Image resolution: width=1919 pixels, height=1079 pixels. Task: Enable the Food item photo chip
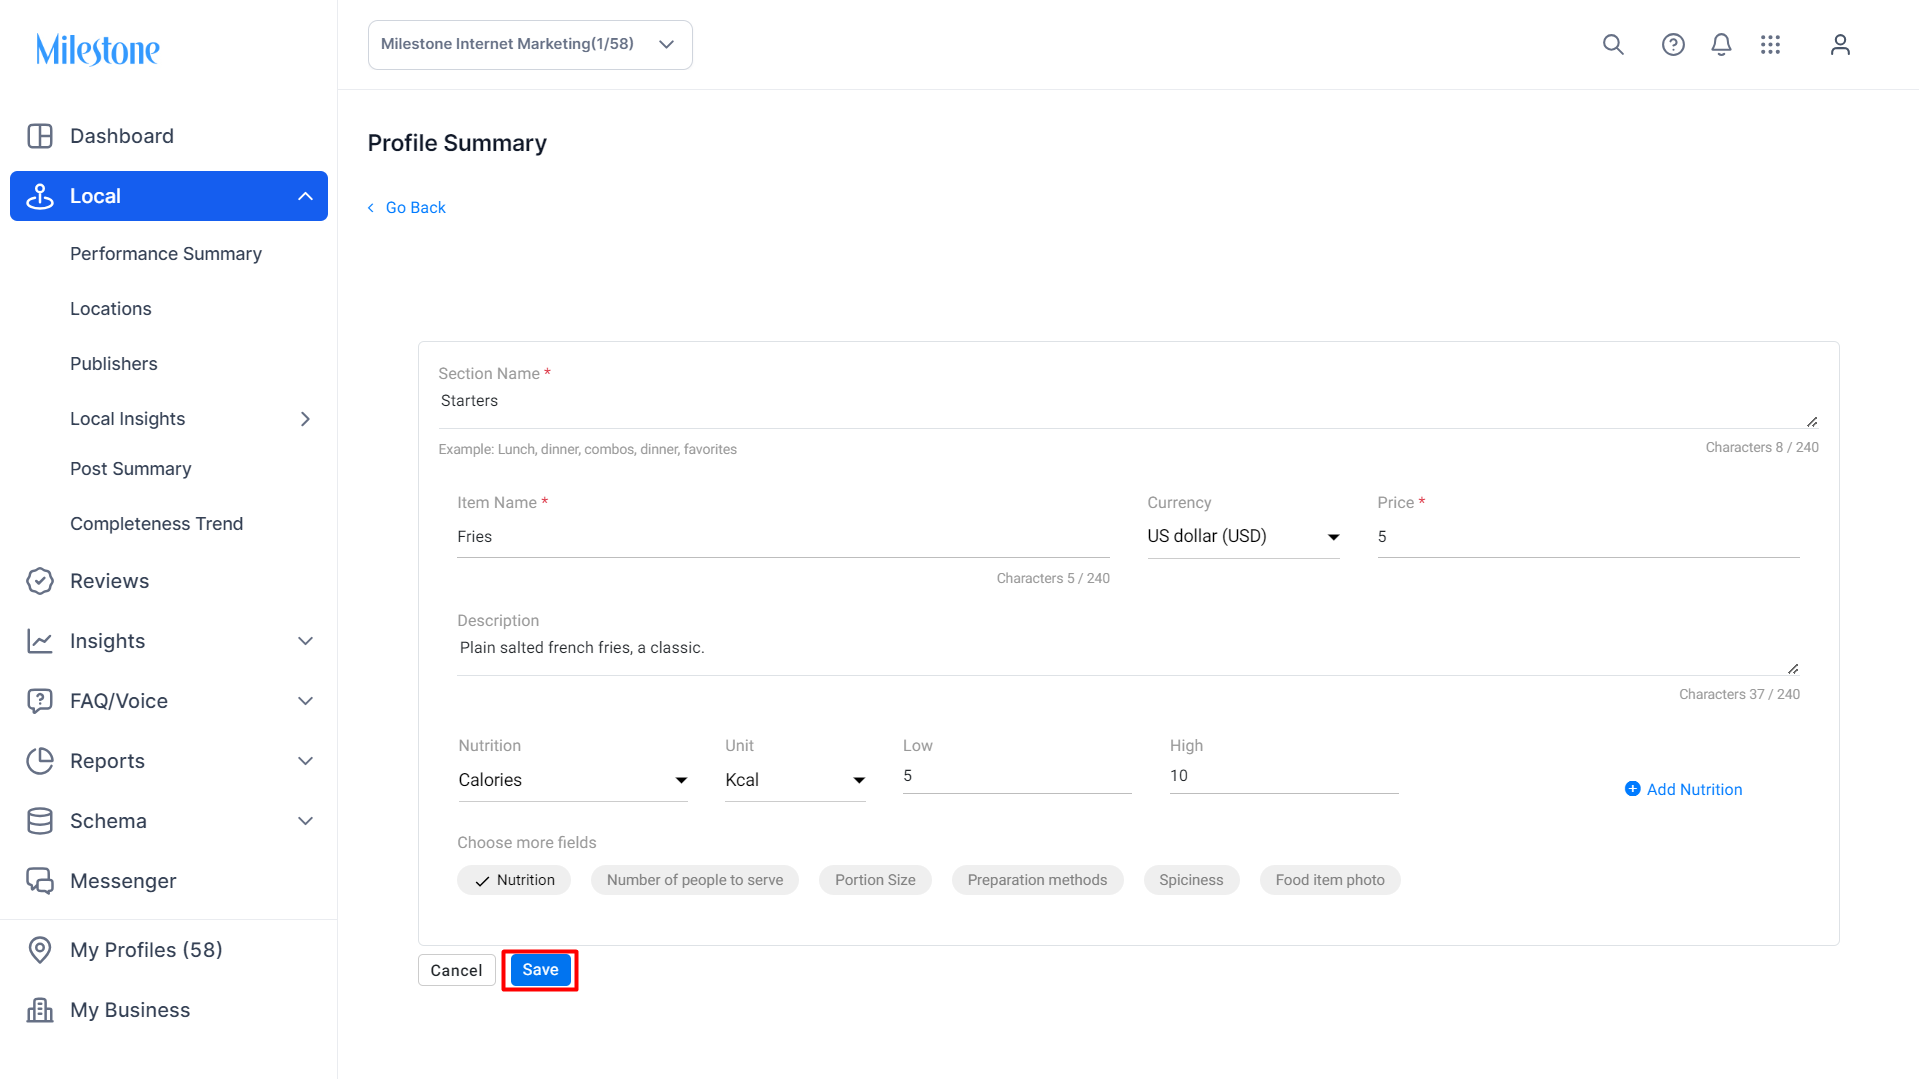tap(1330, 880)
